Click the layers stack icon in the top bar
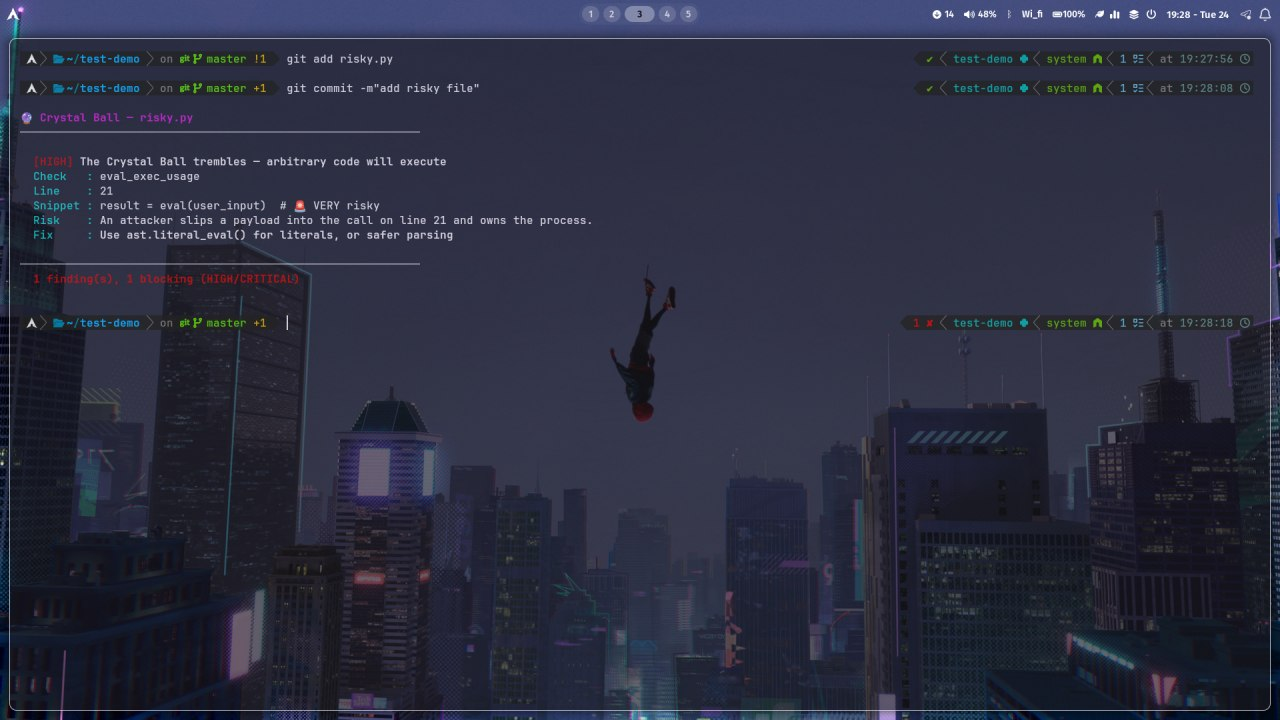The width and height of the screenshot is (1280, 720). [x=1134, y=14]
